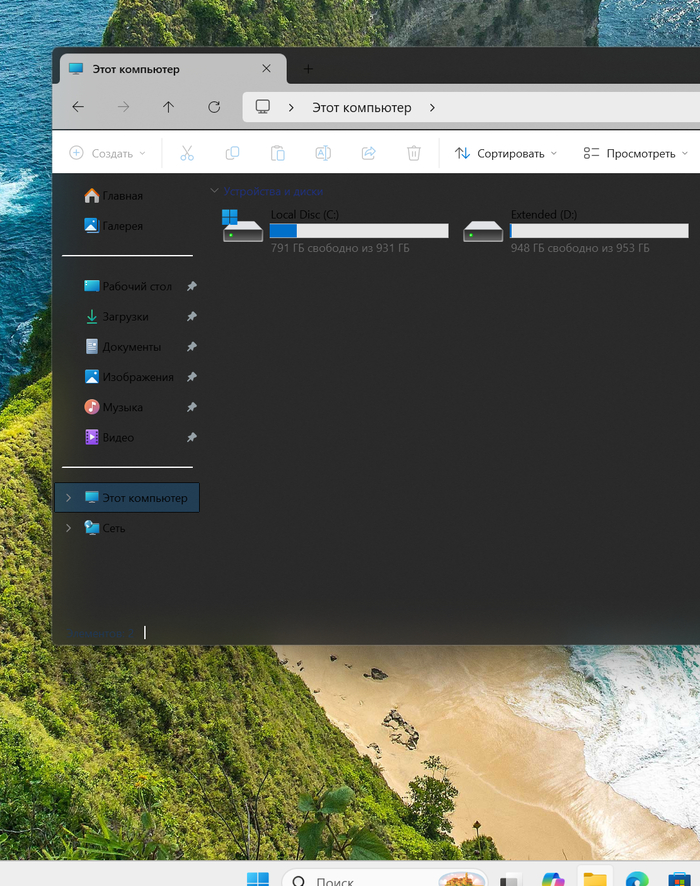The height and width of the screenshot is (886, 700).
Task: Open Изображения in sidebar
Action: pos(129,377)
